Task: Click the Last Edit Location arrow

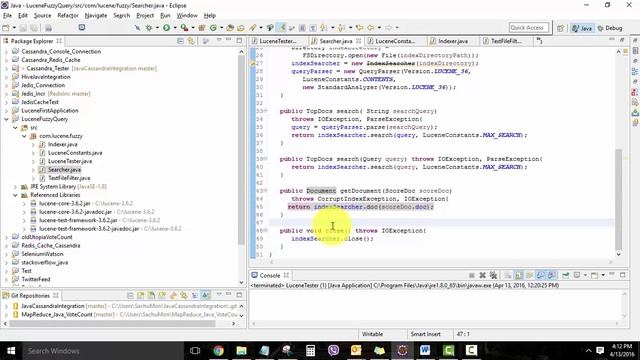Action: tap(359, 28)
